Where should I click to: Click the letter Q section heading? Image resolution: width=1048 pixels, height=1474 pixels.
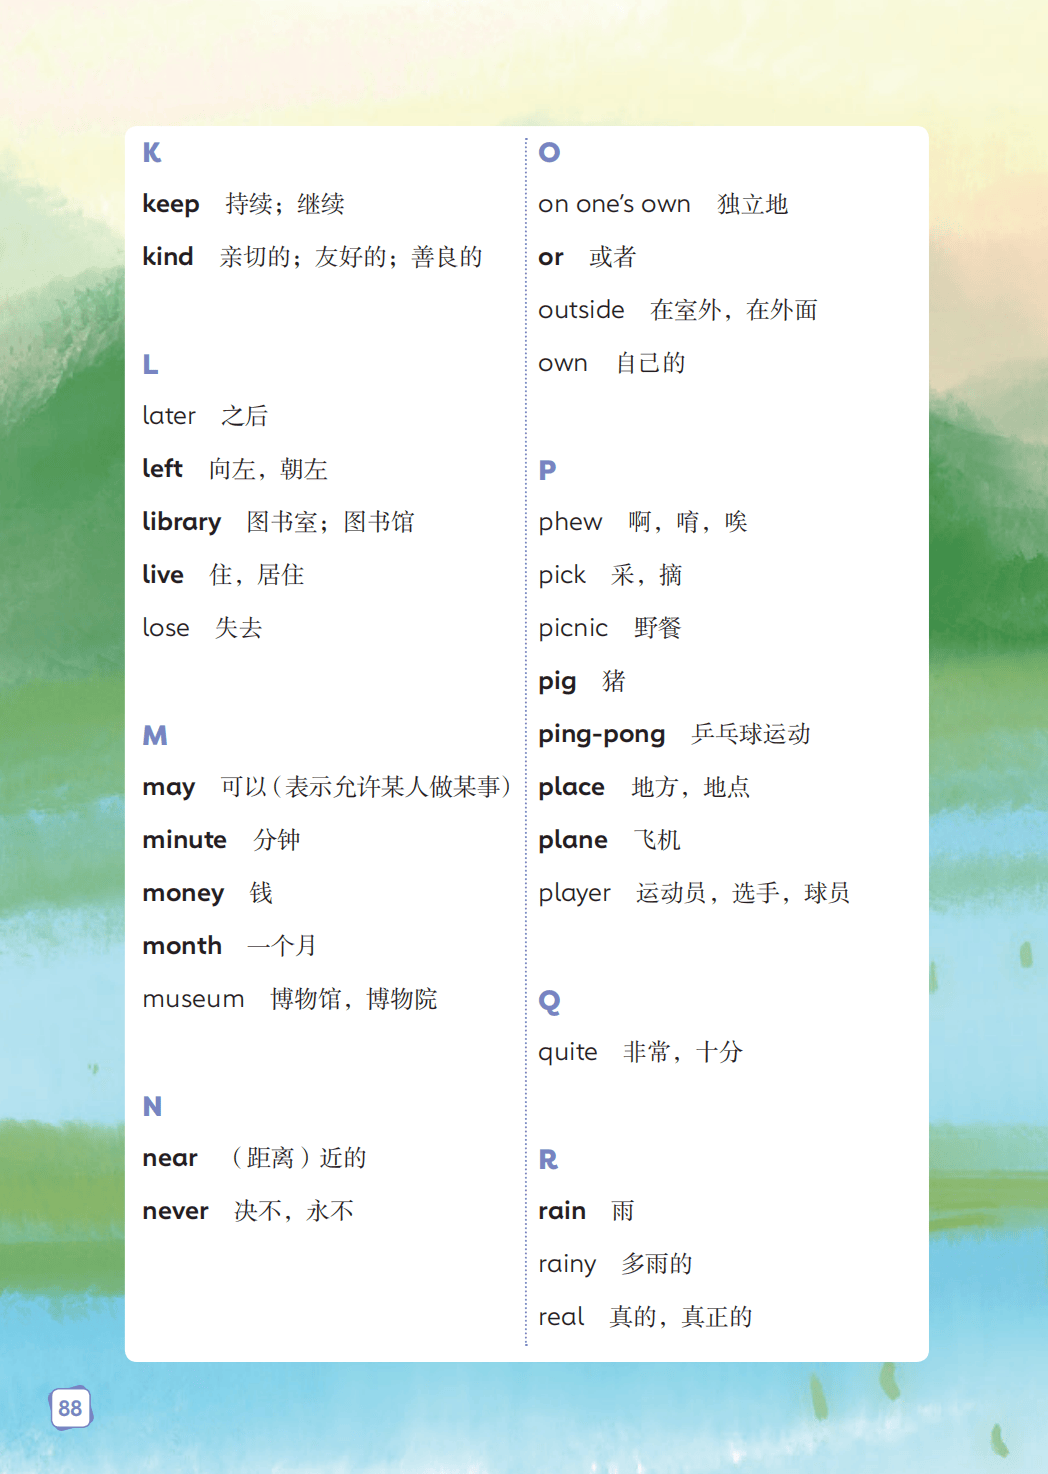549,1001
